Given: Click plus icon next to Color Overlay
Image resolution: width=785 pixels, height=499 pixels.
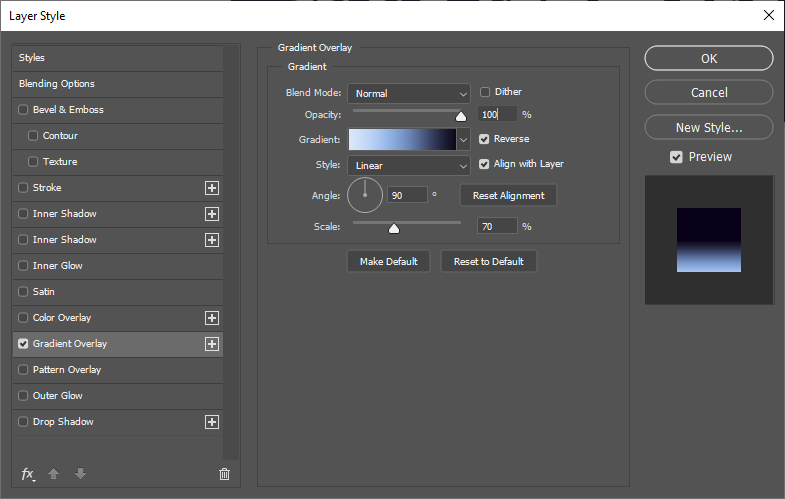Looking at the screenshot, I should pos(211,318).
